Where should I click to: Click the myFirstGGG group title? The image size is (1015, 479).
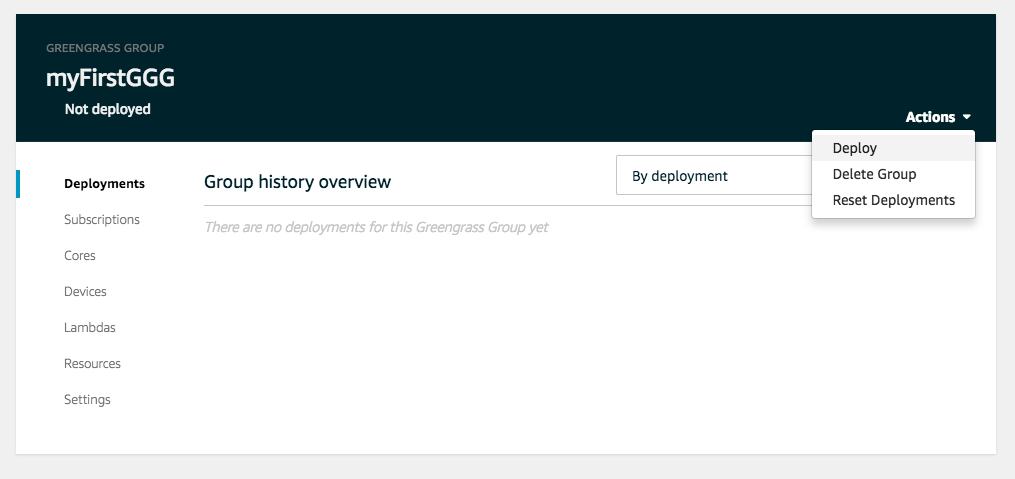[110, 78]
